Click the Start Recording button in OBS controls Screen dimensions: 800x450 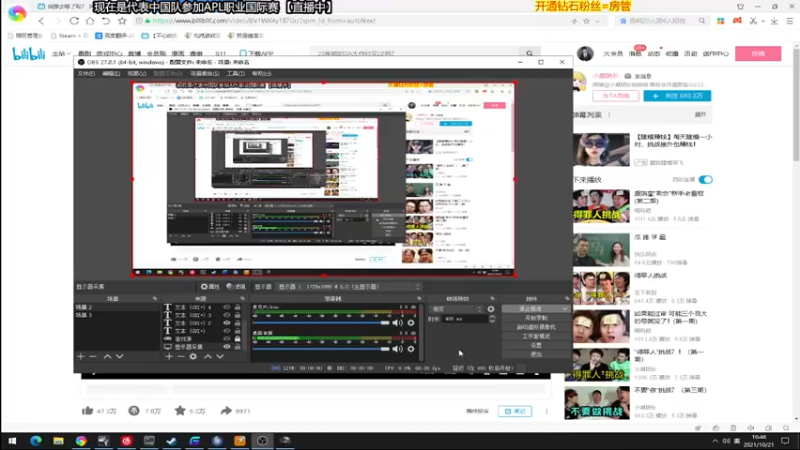[x=536, y=318]
